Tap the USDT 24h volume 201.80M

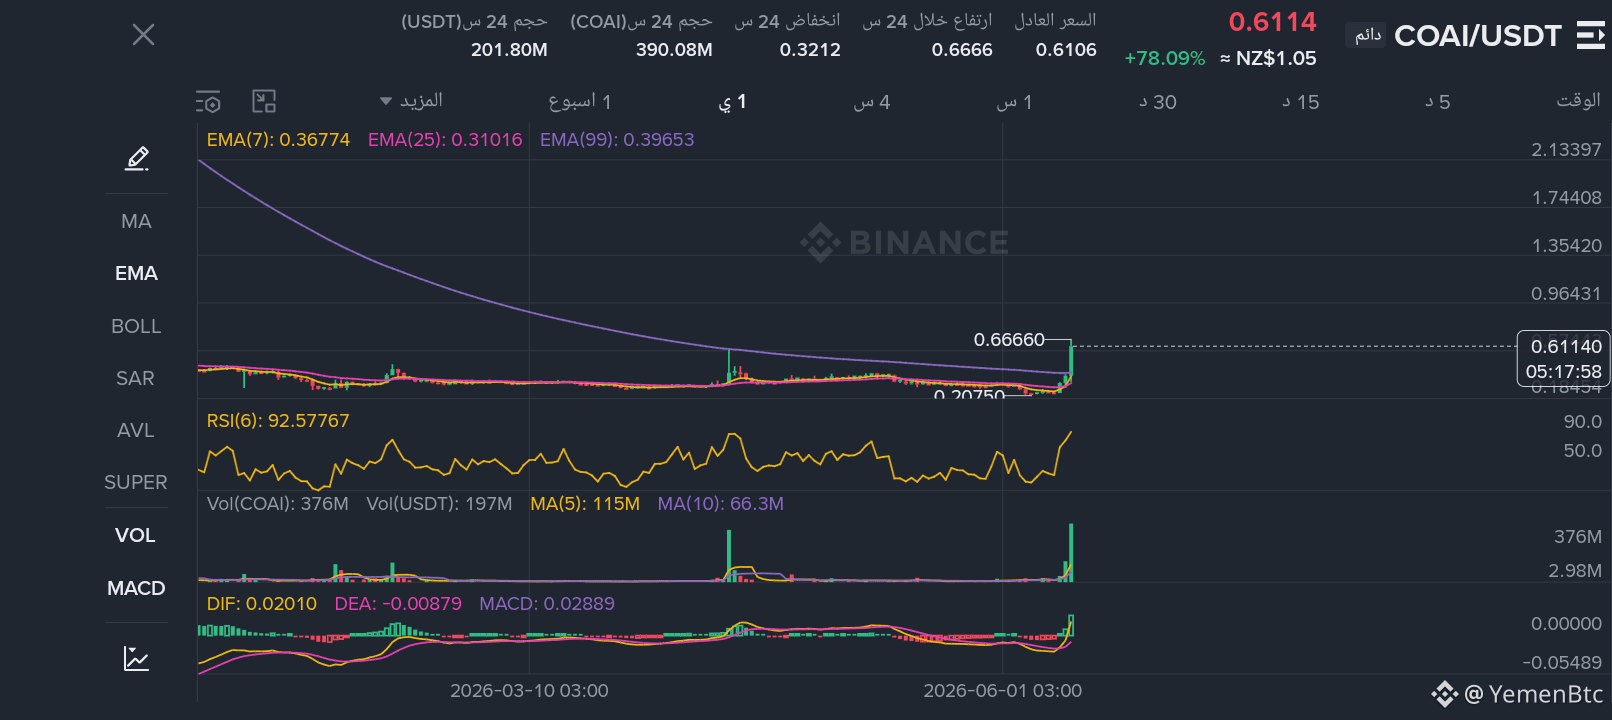(x=509, y=50)
